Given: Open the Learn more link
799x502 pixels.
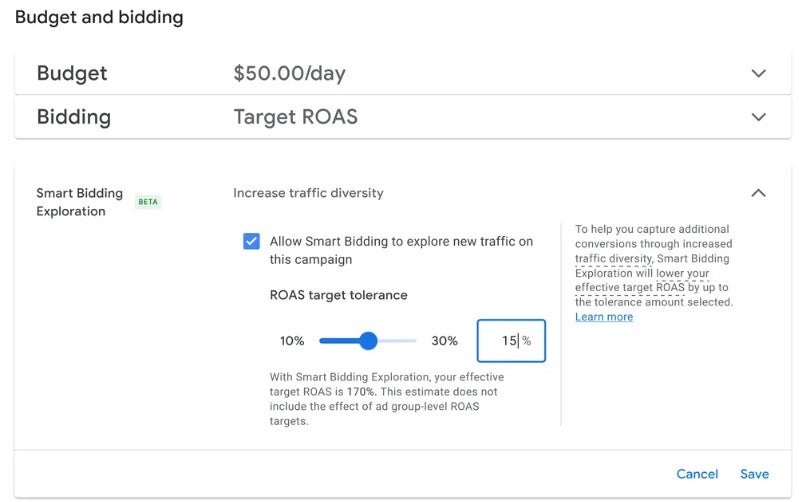Looking at the screenshot, I should [603, 317].
